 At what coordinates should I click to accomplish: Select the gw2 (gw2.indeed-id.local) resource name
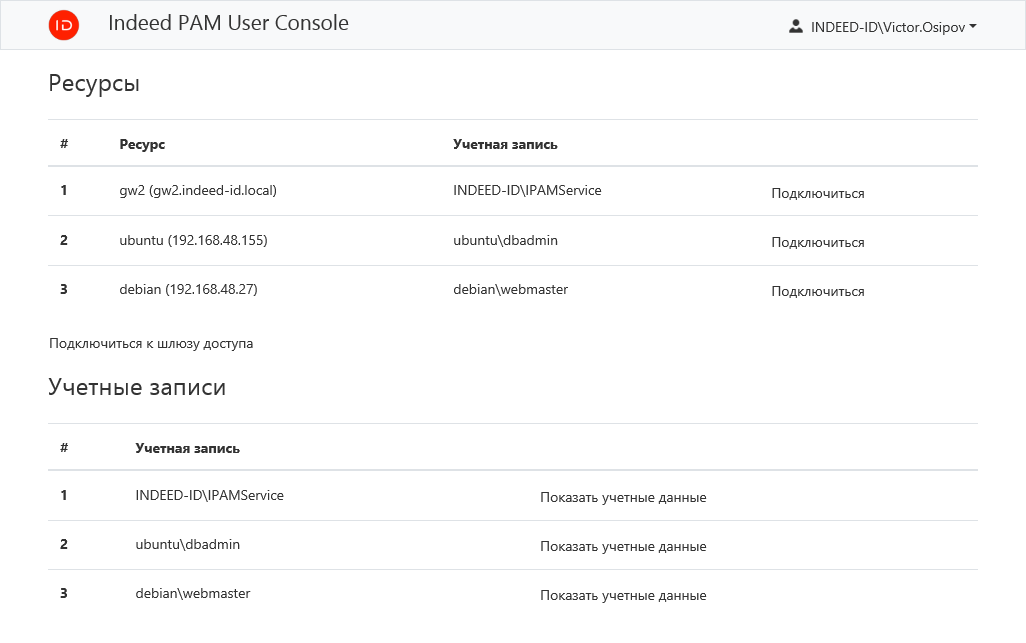pos(198,190)
